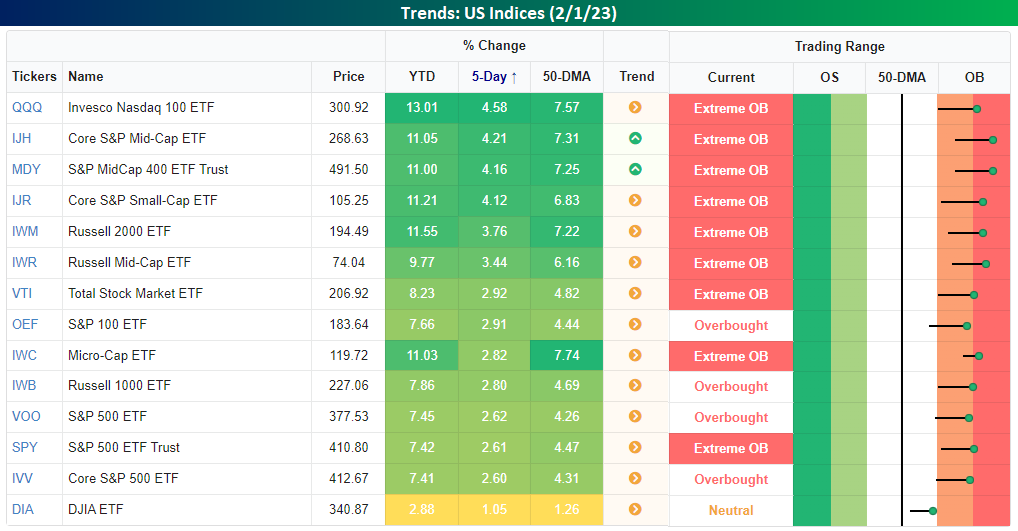Click the IJH trading range dot marker
Image resolution: width=1018 pixels, height=531 pixels.
tap(993, 139)
